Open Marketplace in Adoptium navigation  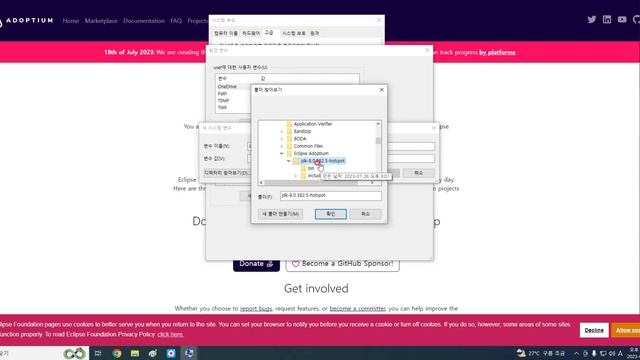(101, 21)
